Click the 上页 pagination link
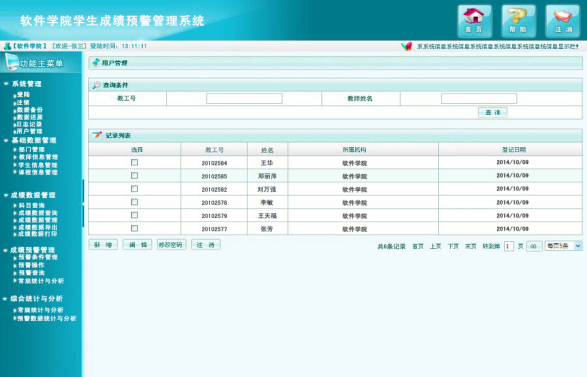Viewport: 587px width, 377px height. point(435,246)
